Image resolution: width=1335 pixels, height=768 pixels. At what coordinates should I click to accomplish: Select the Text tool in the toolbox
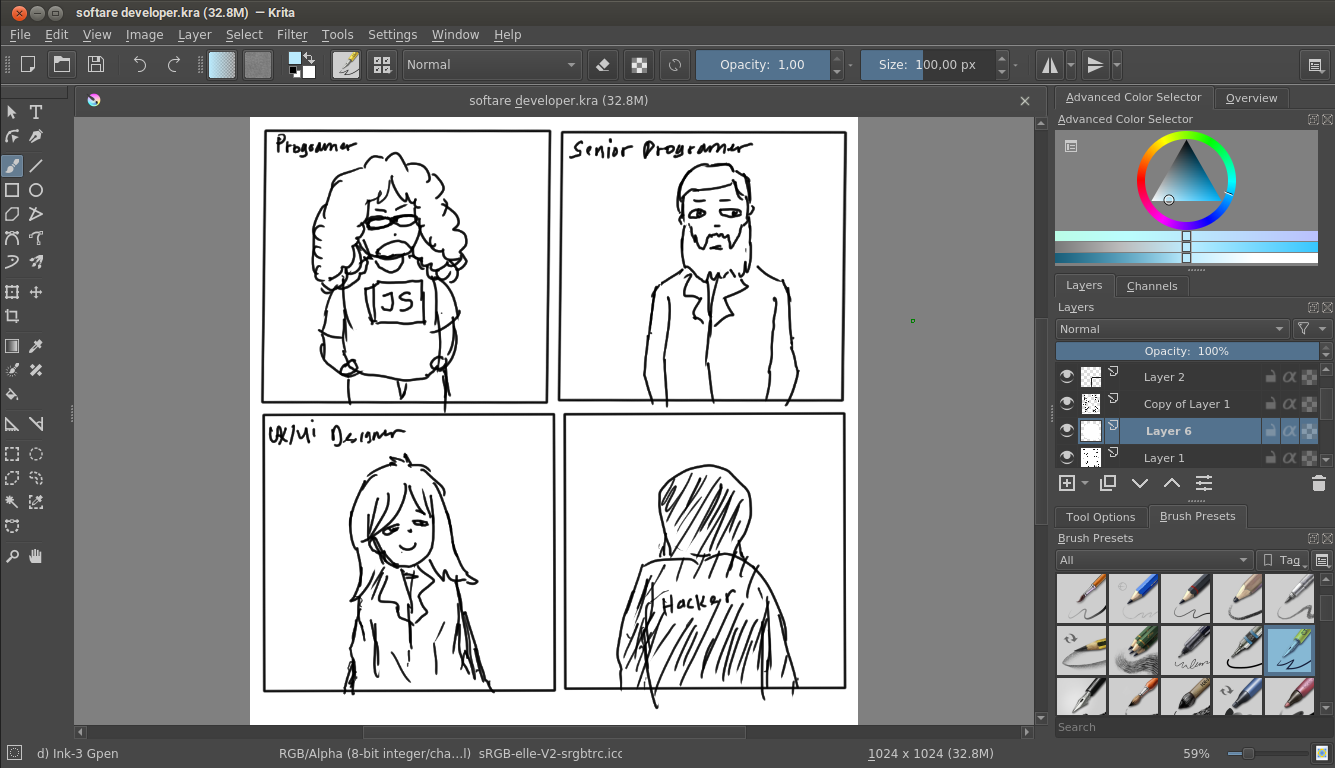[36, 112]
